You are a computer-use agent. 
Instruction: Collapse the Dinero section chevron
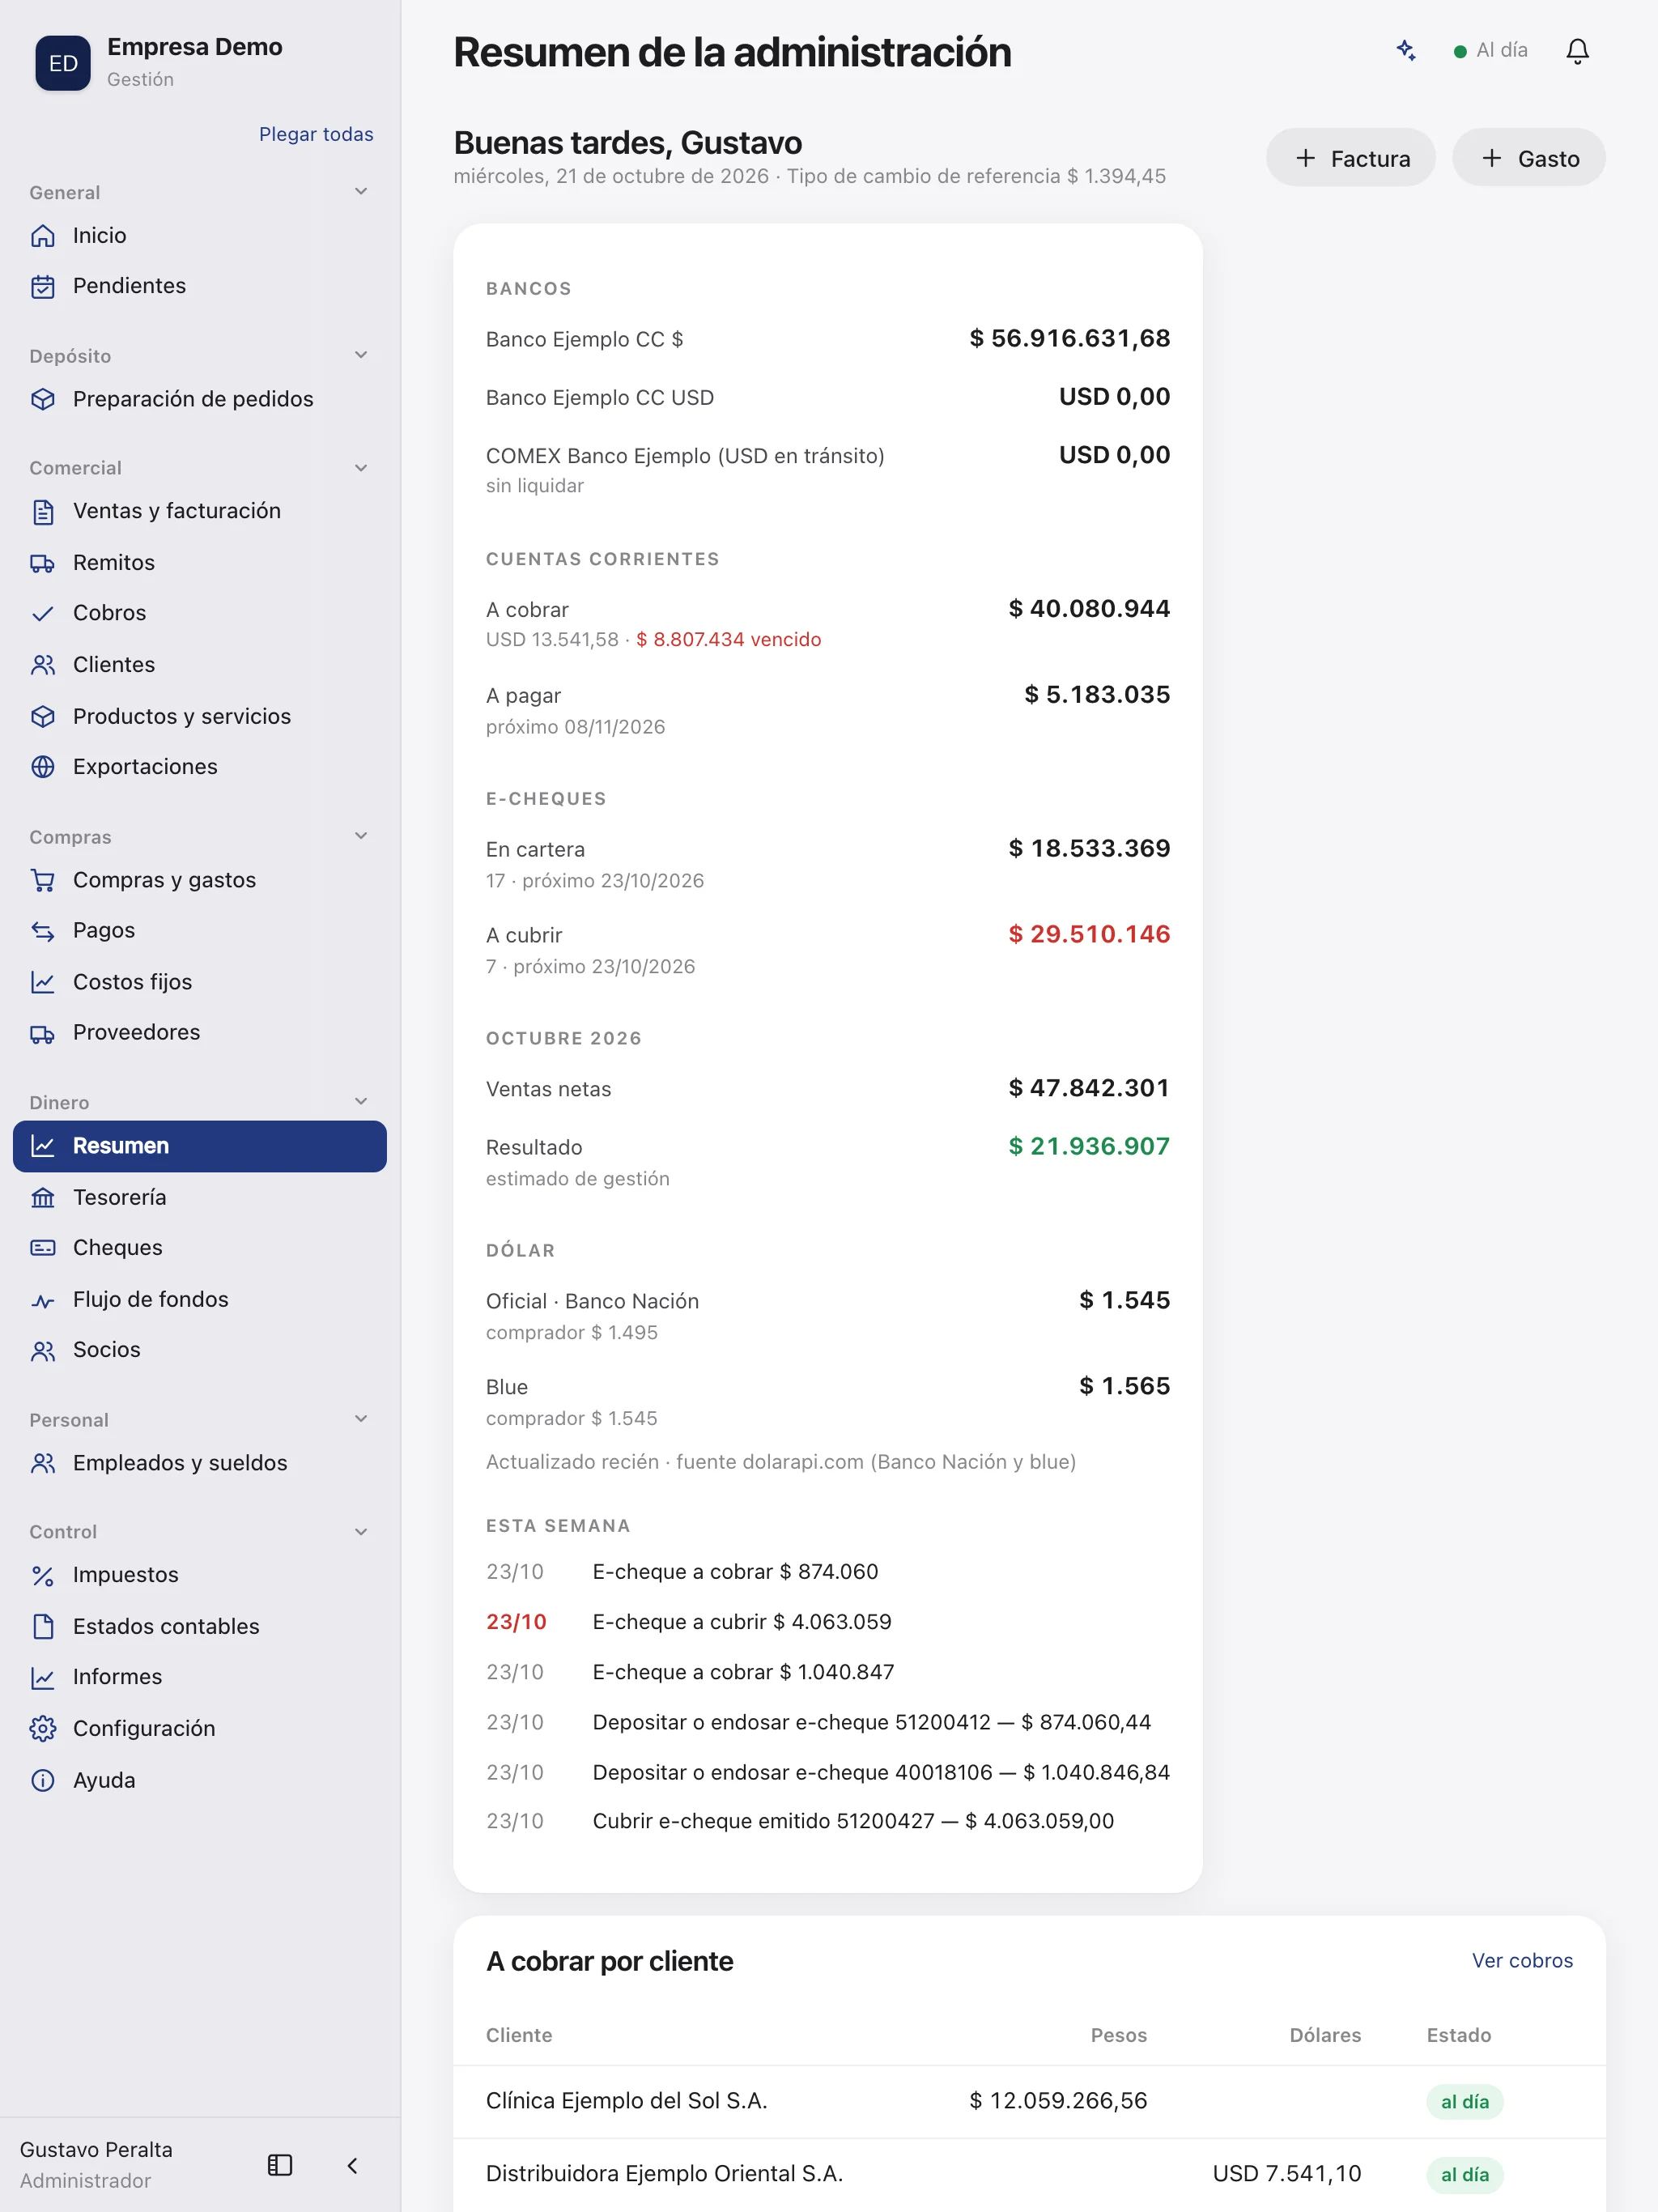[361, 1102]
